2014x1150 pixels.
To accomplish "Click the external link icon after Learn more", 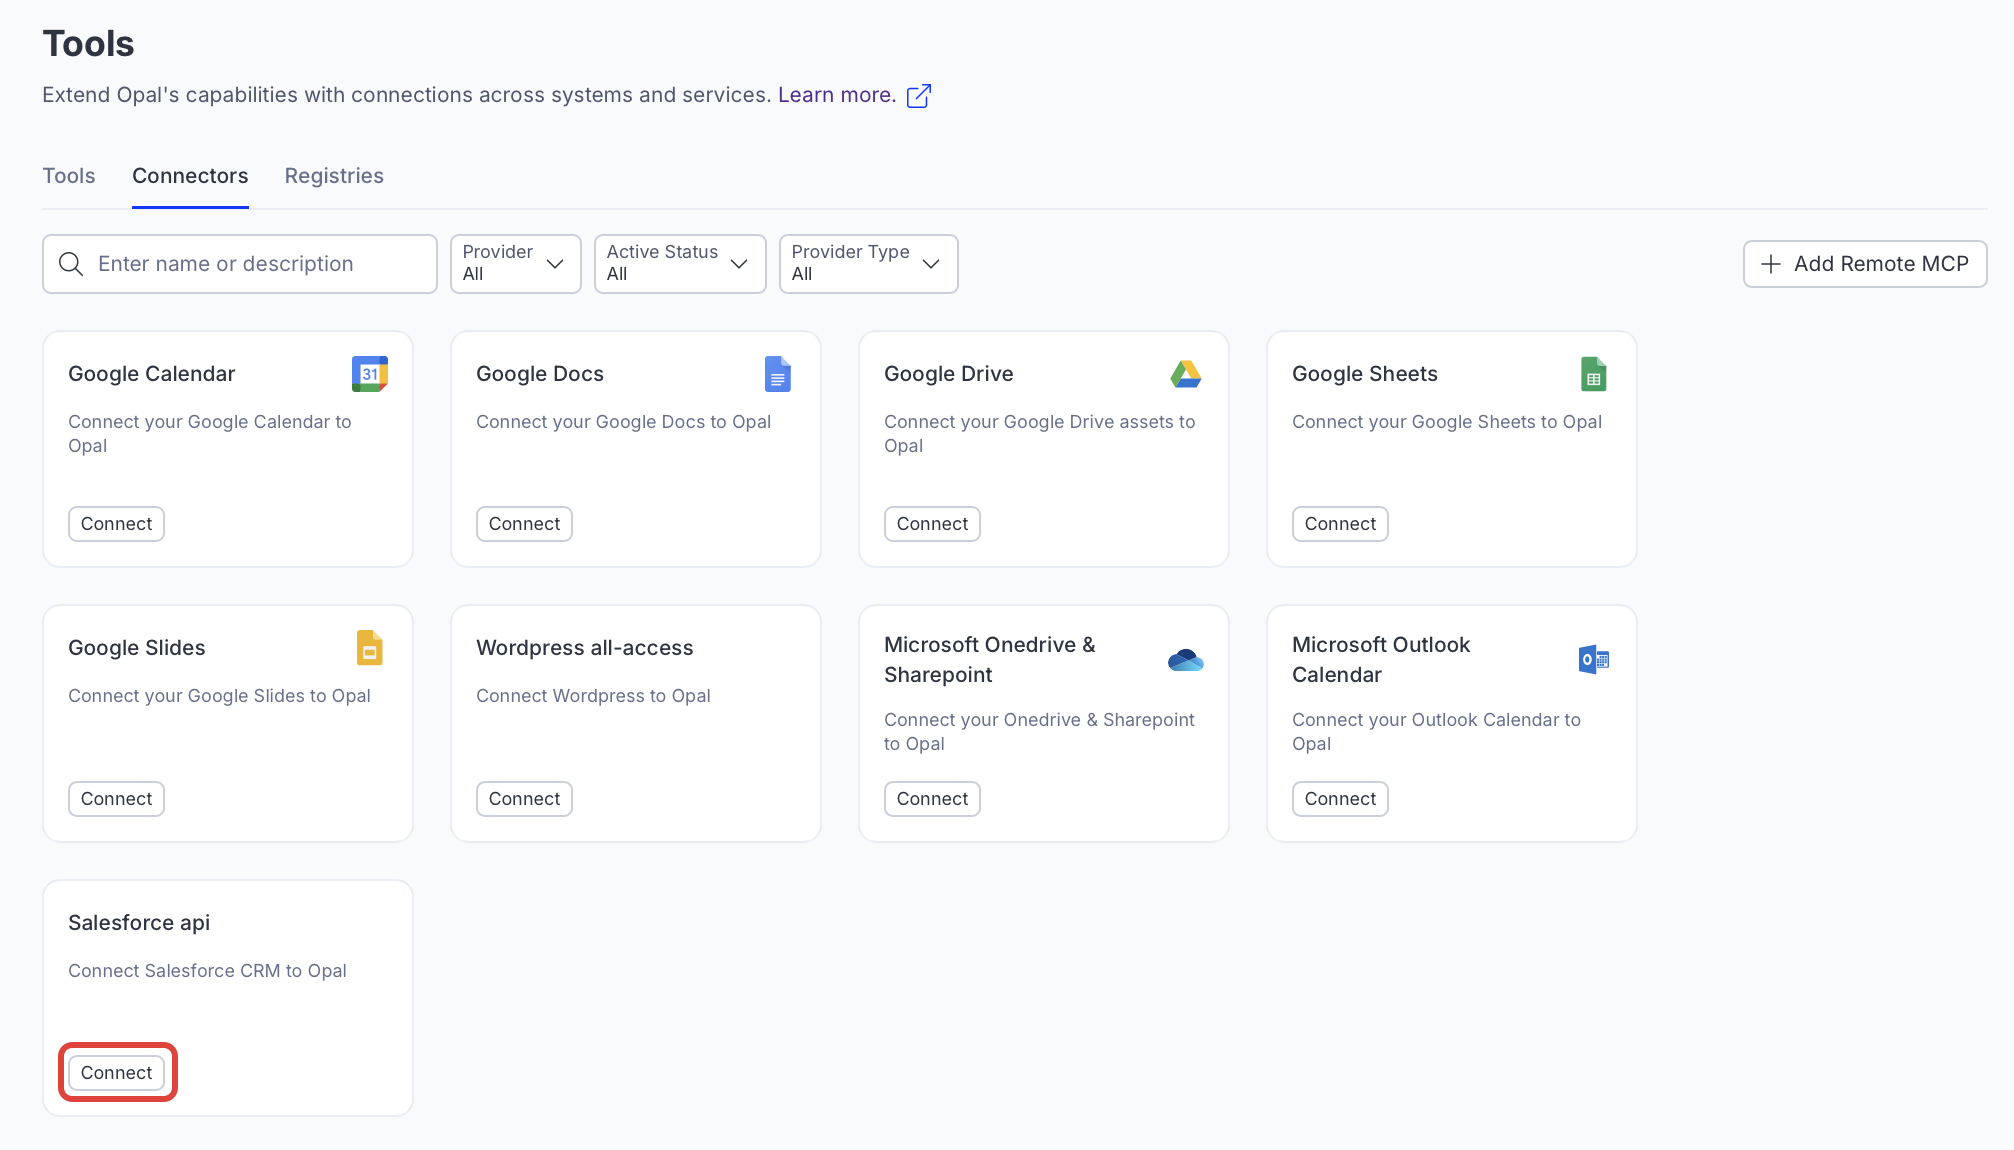I will [918, 96].
